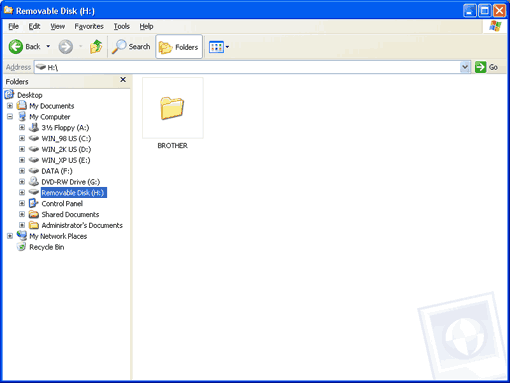Select the Control Panel icon
Screen dimensions: 510x383
34,203
